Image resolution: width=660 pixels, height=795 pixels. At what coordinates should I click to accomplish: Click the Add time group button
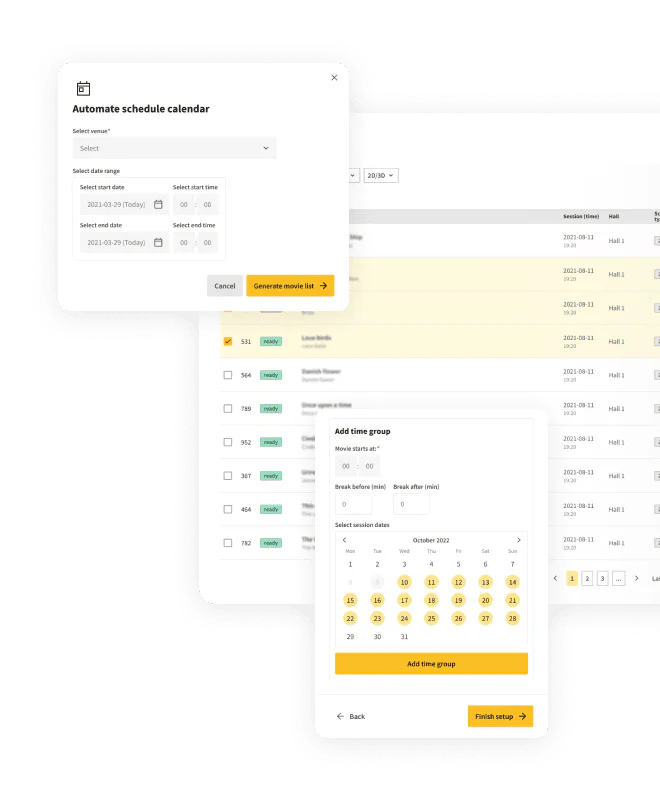point(431,664)
